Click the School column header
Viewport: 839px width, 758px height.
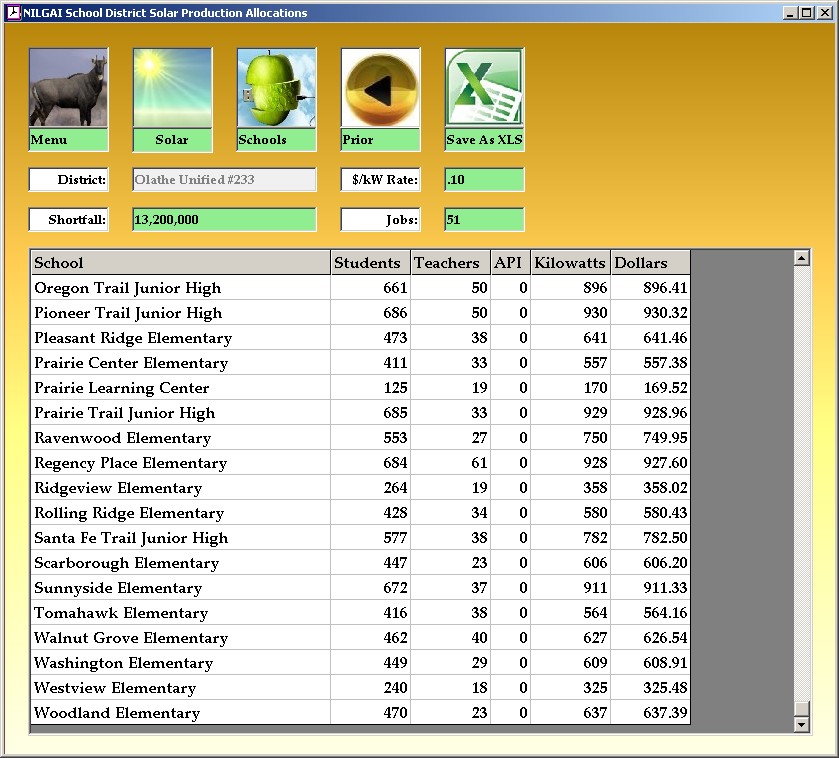click(180, 263)
